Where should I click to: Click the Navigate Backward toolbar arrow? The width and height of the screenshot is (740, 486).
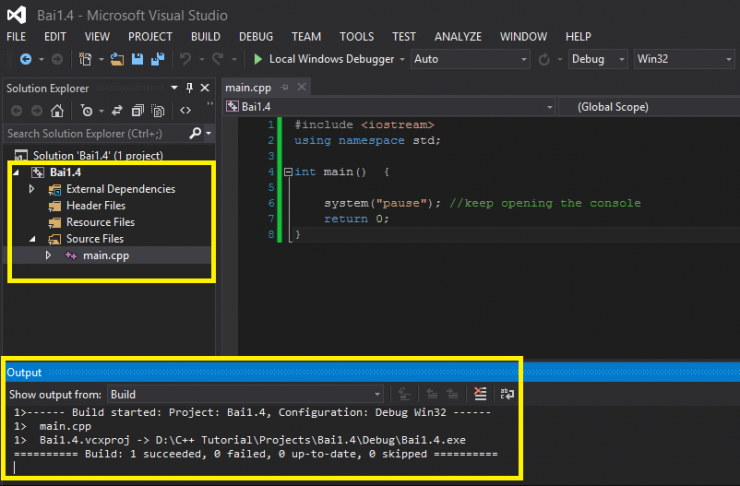(26, 59)
